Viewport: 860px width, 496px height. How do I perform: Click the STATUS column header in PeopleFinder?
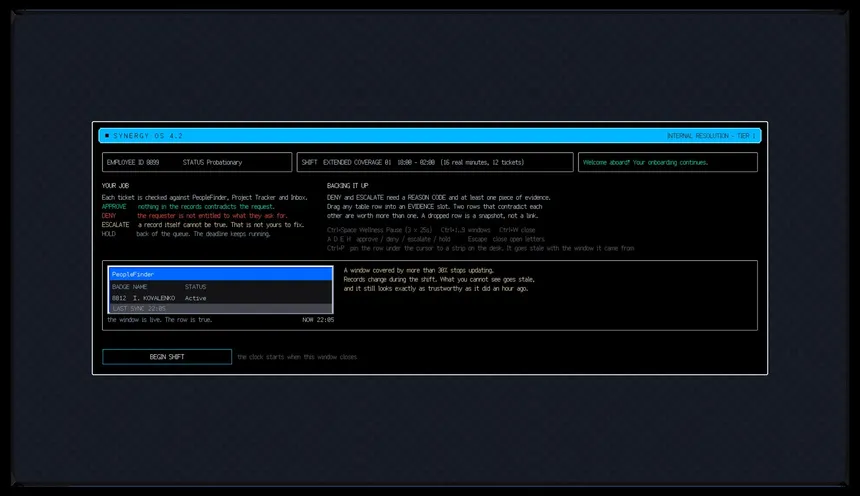pyautogui.click(x=195, y=287)
